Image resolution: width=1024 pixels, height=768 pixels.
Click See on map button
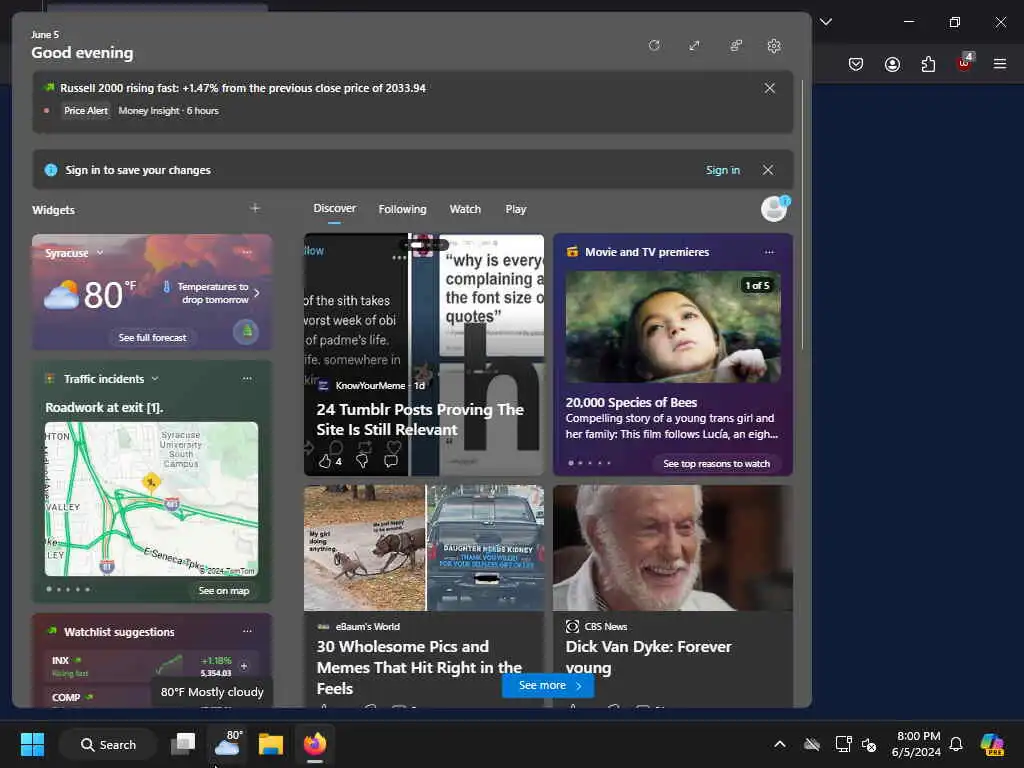[x=224, y=590]
